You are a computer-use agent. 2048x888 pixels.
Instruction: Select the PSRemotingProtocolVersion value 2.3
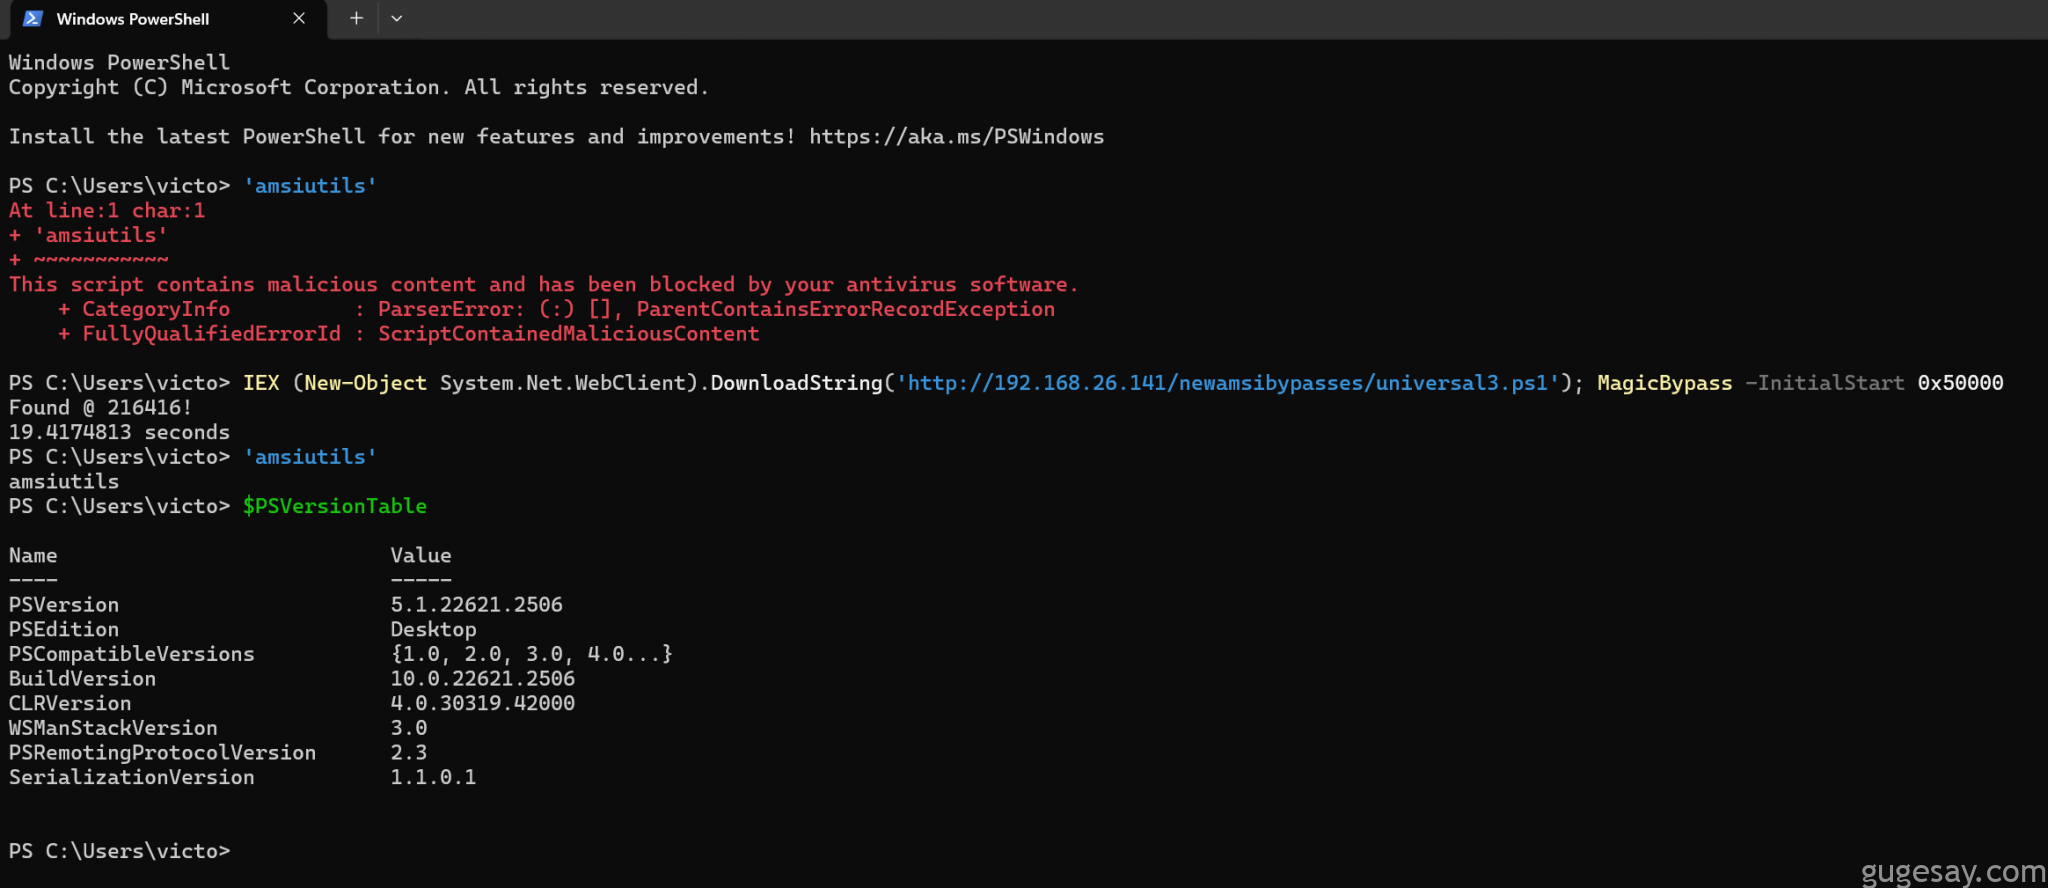click(409, 752)
